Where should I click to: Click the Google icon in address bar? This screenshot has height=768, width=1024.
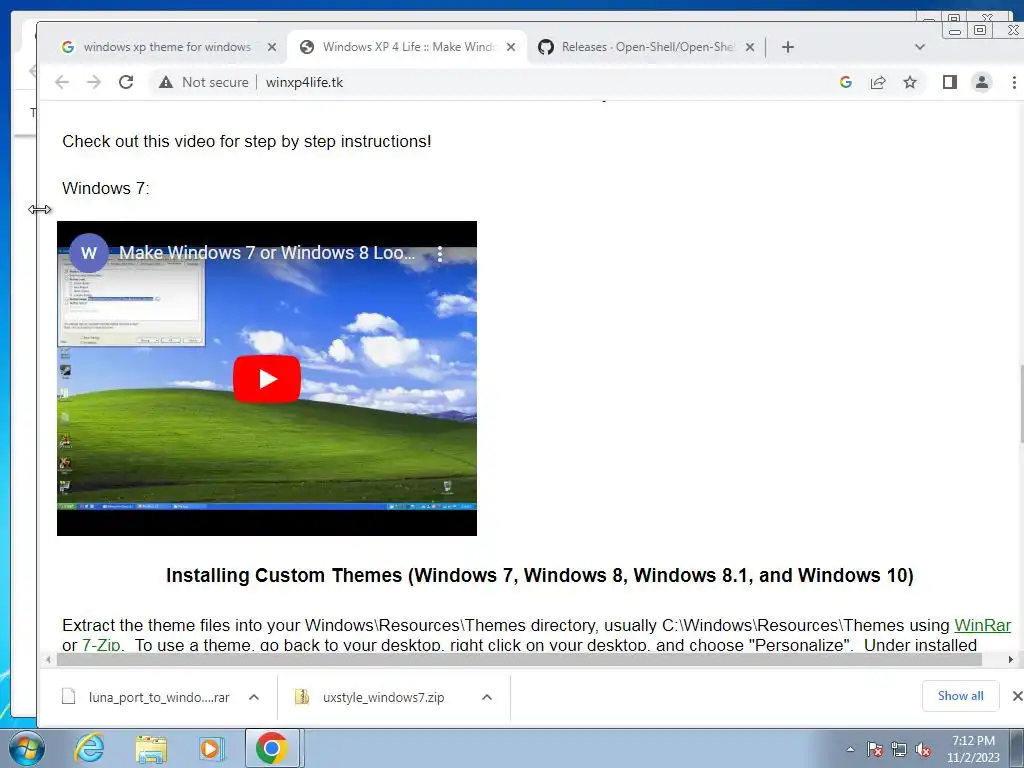[x=846, y=82]
